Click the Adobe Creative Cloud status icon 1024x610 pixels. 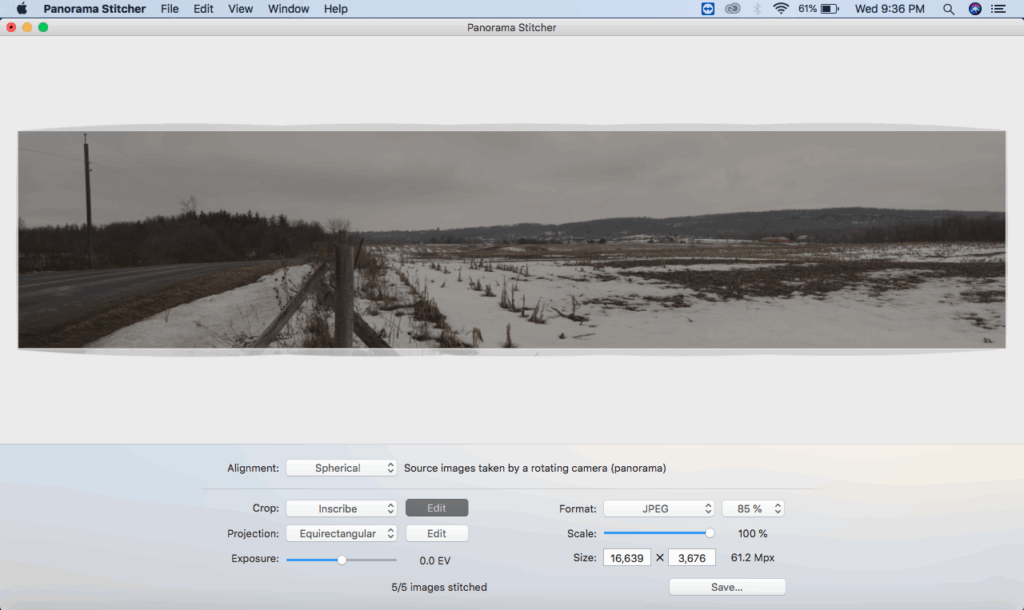(733, 9)
